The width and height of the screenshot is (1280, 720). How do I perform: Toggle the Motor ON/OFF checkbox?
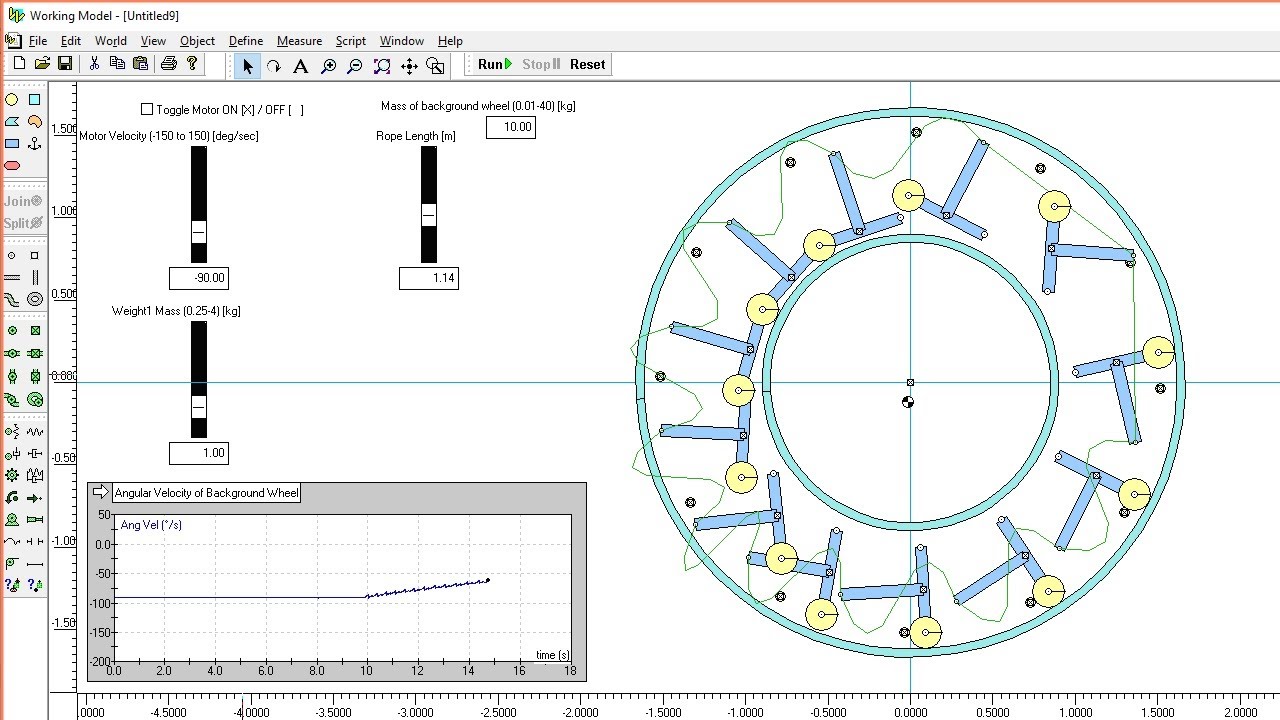[x=147, y=109]
